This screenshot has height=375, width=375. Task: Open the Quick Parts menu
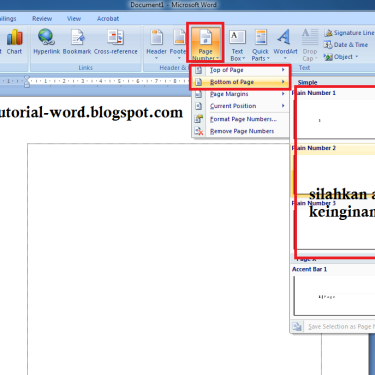[260, 45]
